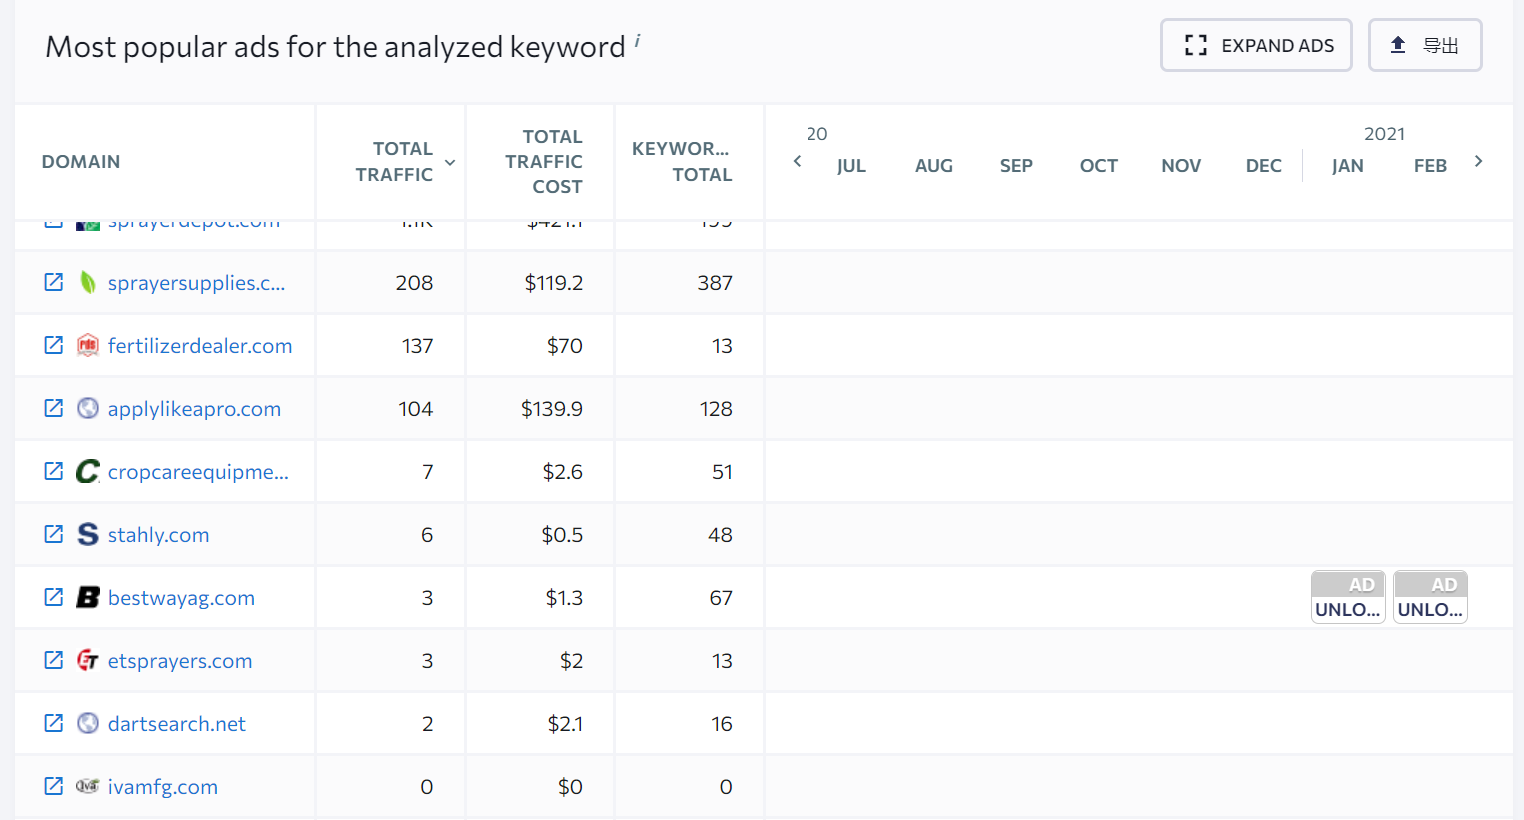Open ivamfg.com external link icon
Viewport: 1524px width, 820px height.
point(54,786)
